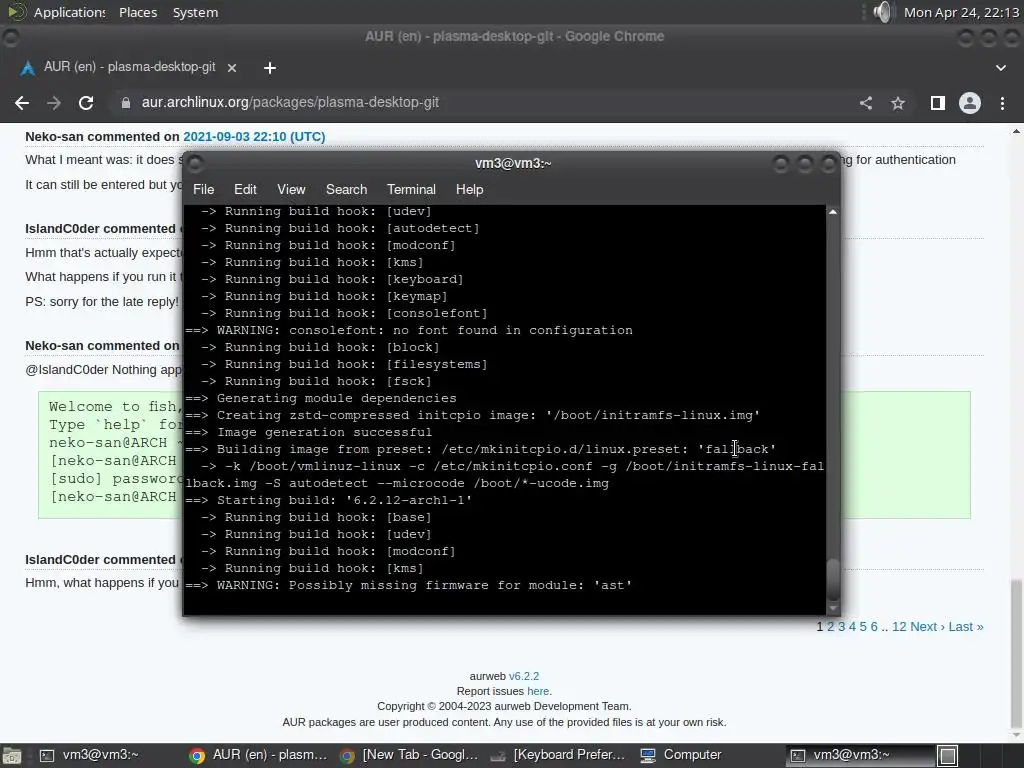
Task: Go to comments page 5
Action: [863, 627]
